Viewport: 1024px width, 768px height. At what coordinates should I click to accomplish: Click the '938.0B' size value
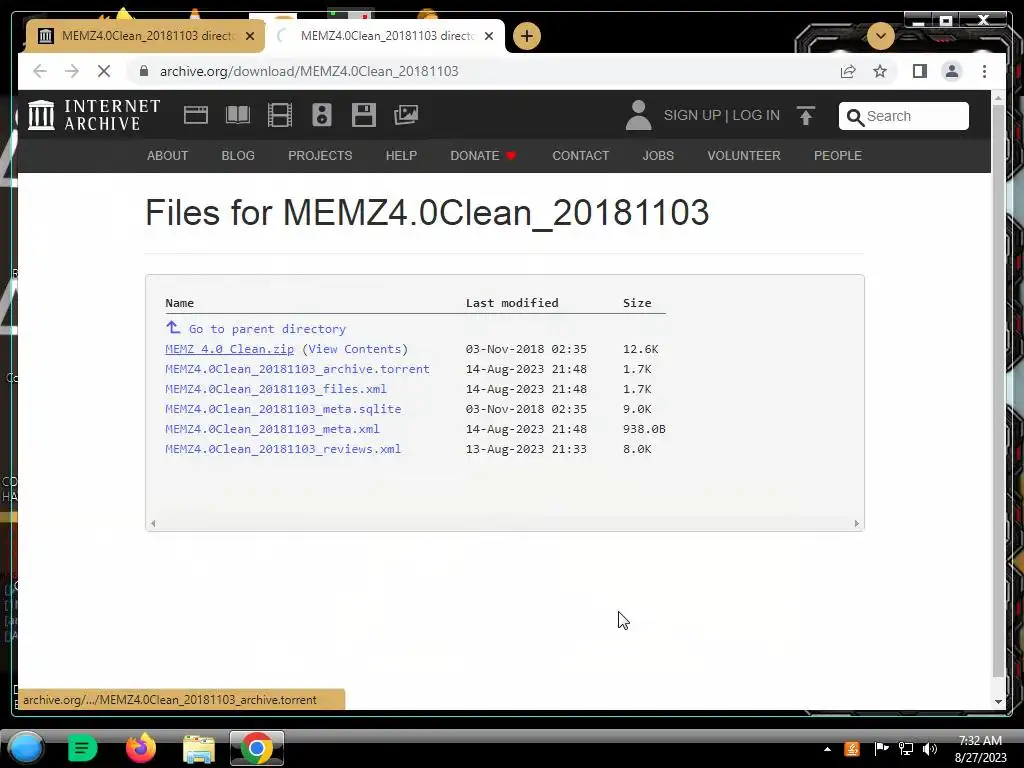[644, 429]
